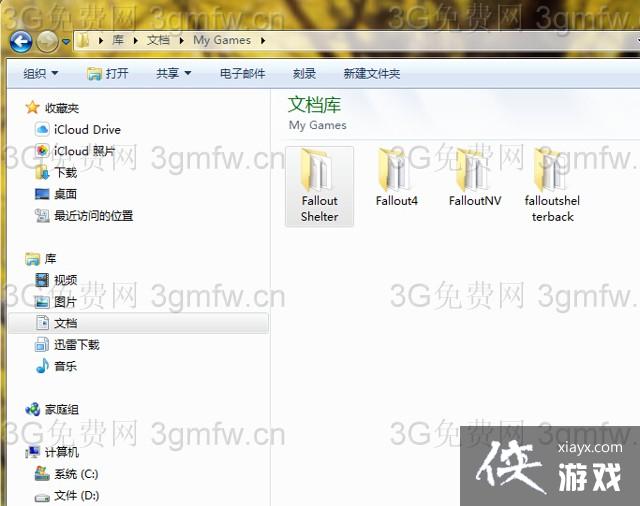This screenshot has height=506, width=640.
Task: Click the 视频 film icon
Action: tap(42, 280)
